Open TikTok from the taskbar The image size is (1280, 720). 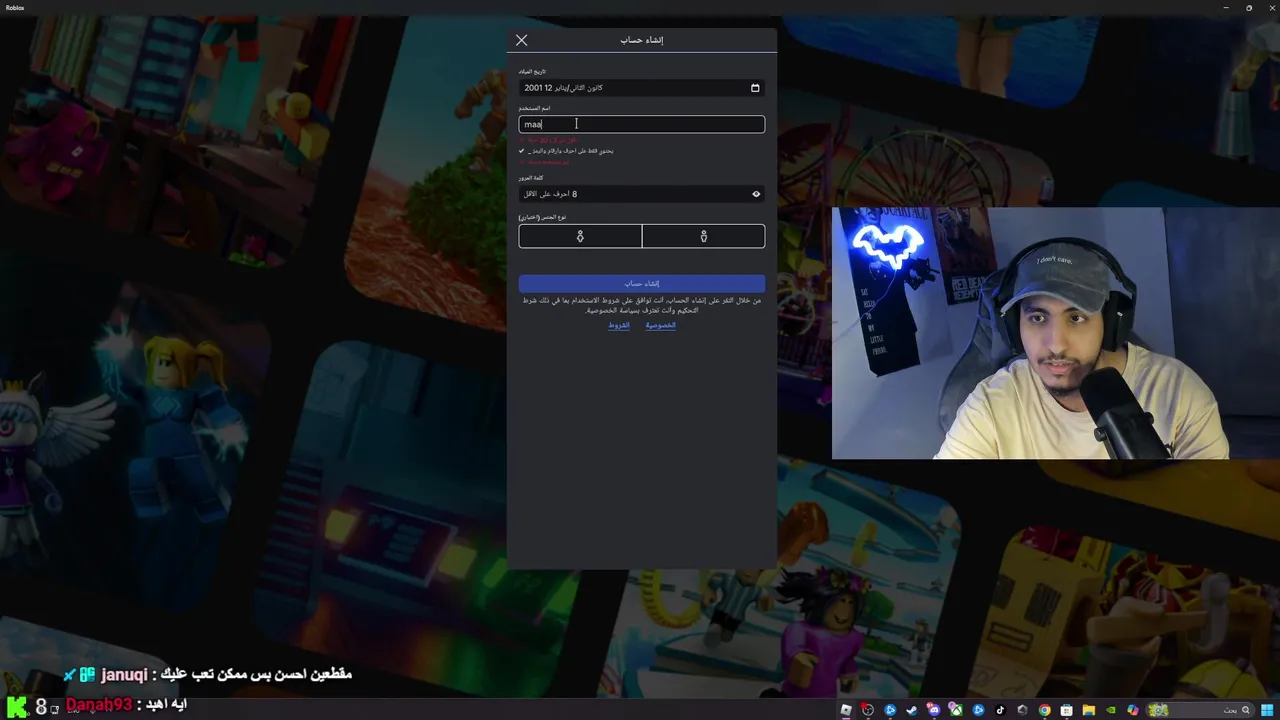[x=1000, y=710]
